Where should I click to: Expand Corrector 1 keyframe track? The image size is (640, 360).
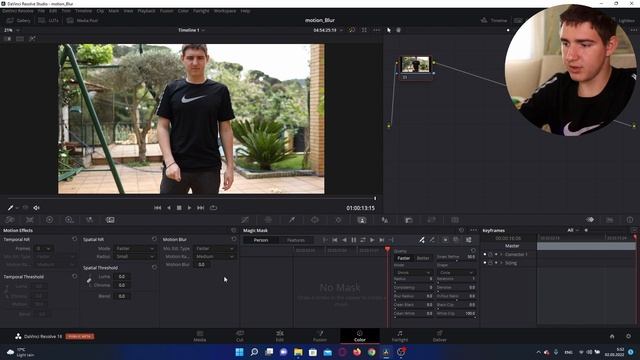(501, 254)
